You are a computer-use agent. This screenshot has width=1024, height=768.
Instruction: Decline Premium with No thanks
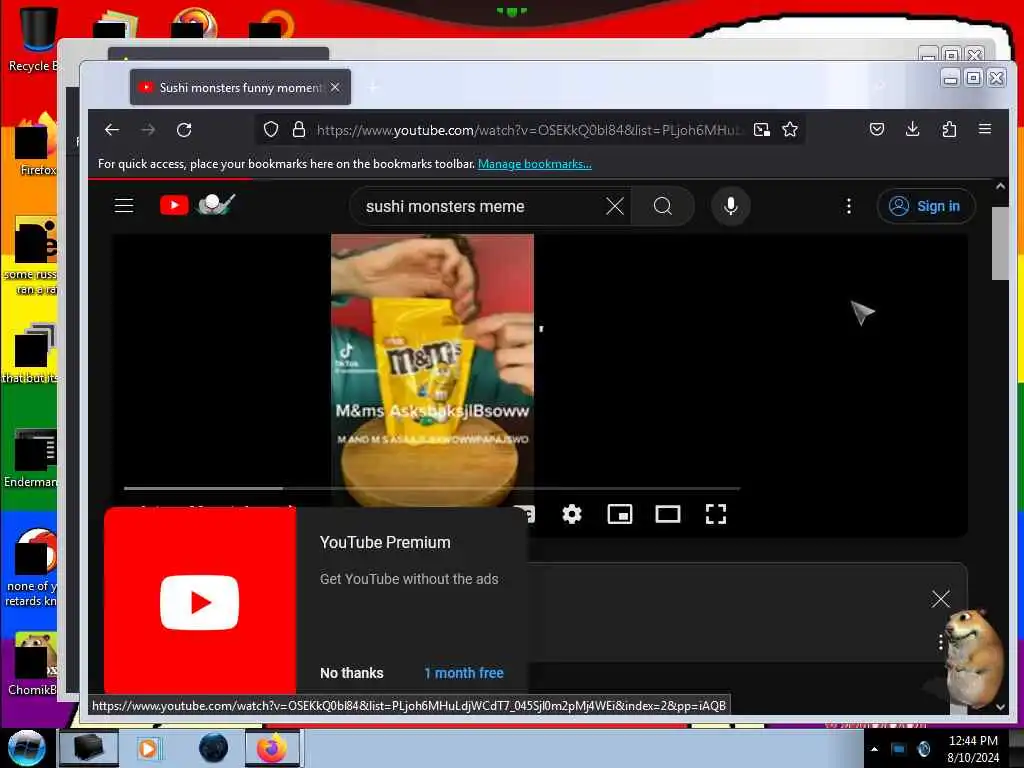point(351,673)
